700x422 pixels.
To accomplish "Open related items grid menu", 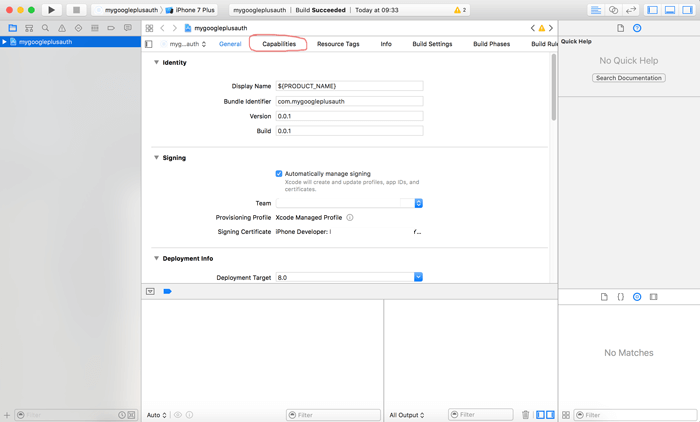I will (x=150, y=28).
